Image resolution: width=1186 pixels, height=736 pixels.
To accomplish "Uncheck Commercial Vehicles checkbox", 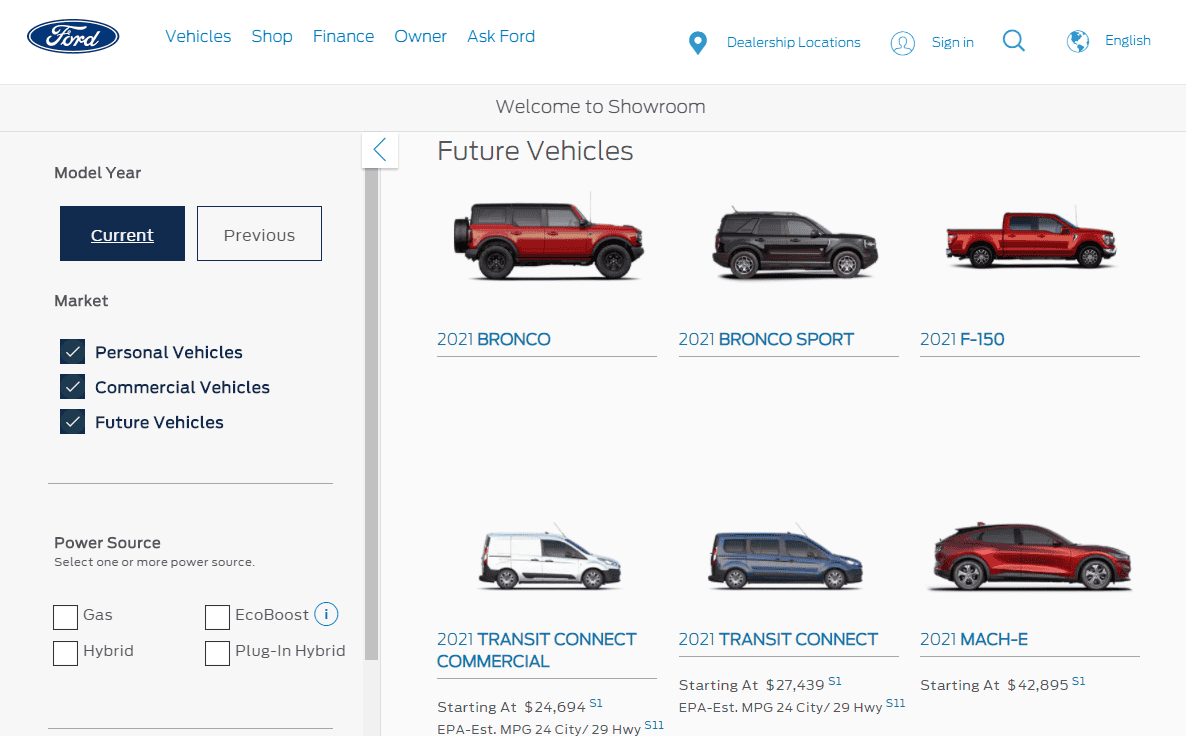I will pyautogui.click(x=73, y=387).
